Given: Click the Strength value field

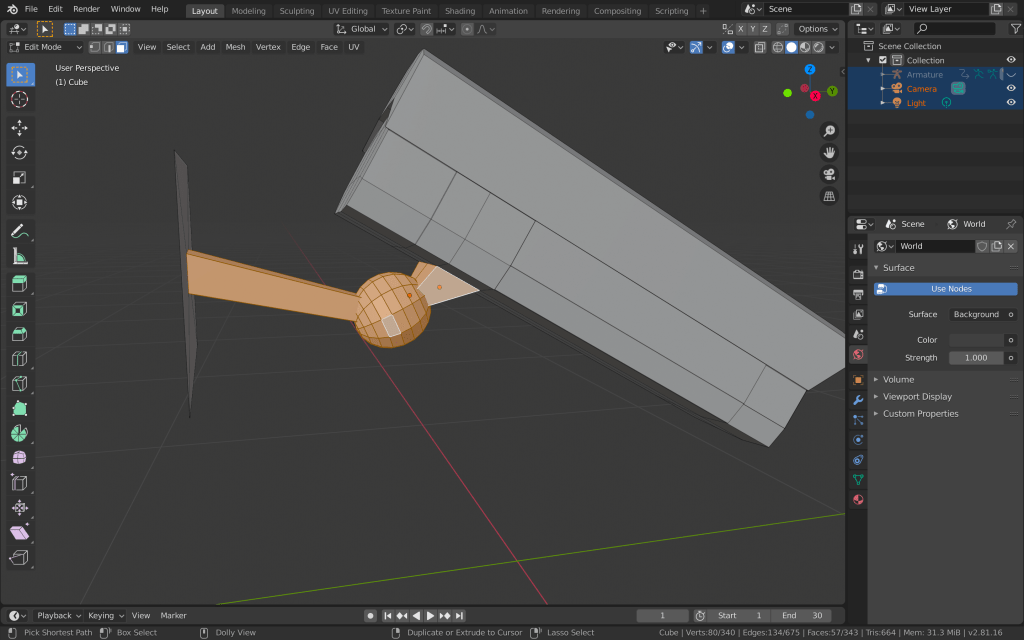Looking at the screenshot, I should pos(976,358).
